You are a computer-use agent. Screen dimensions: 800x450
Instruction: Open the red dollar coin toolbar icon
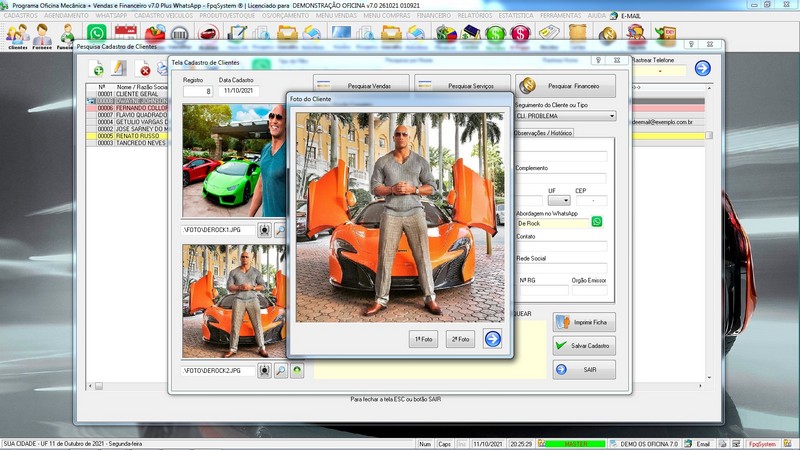tap(520, 34)
